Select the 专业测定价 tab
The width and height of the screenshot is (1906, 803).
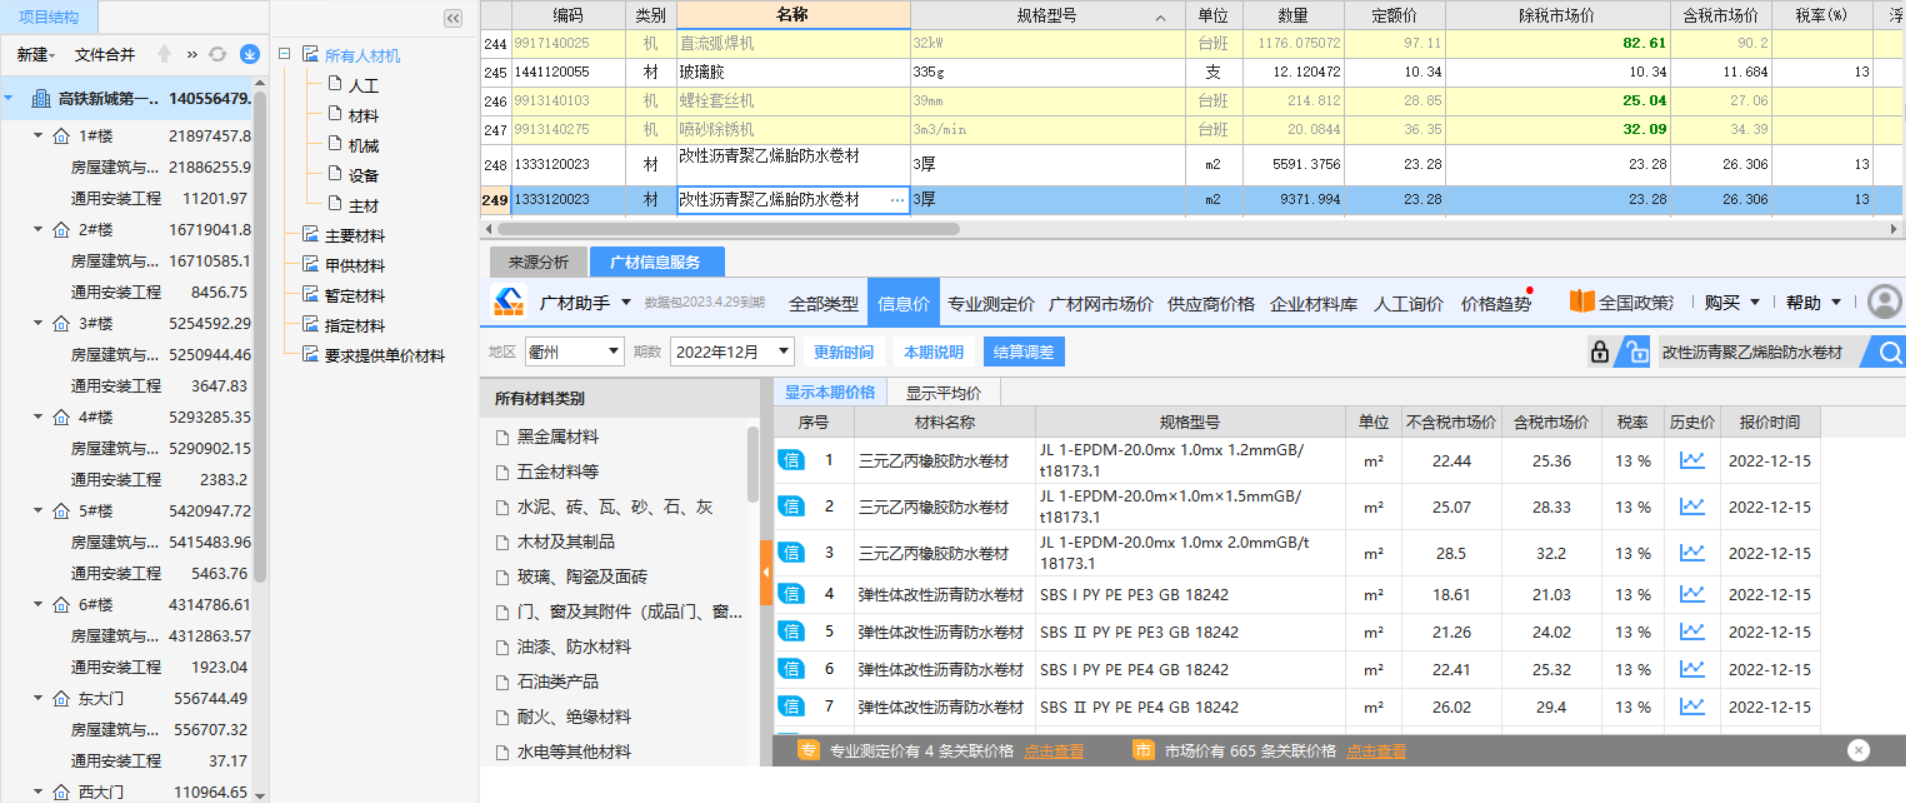coord(991,303)
